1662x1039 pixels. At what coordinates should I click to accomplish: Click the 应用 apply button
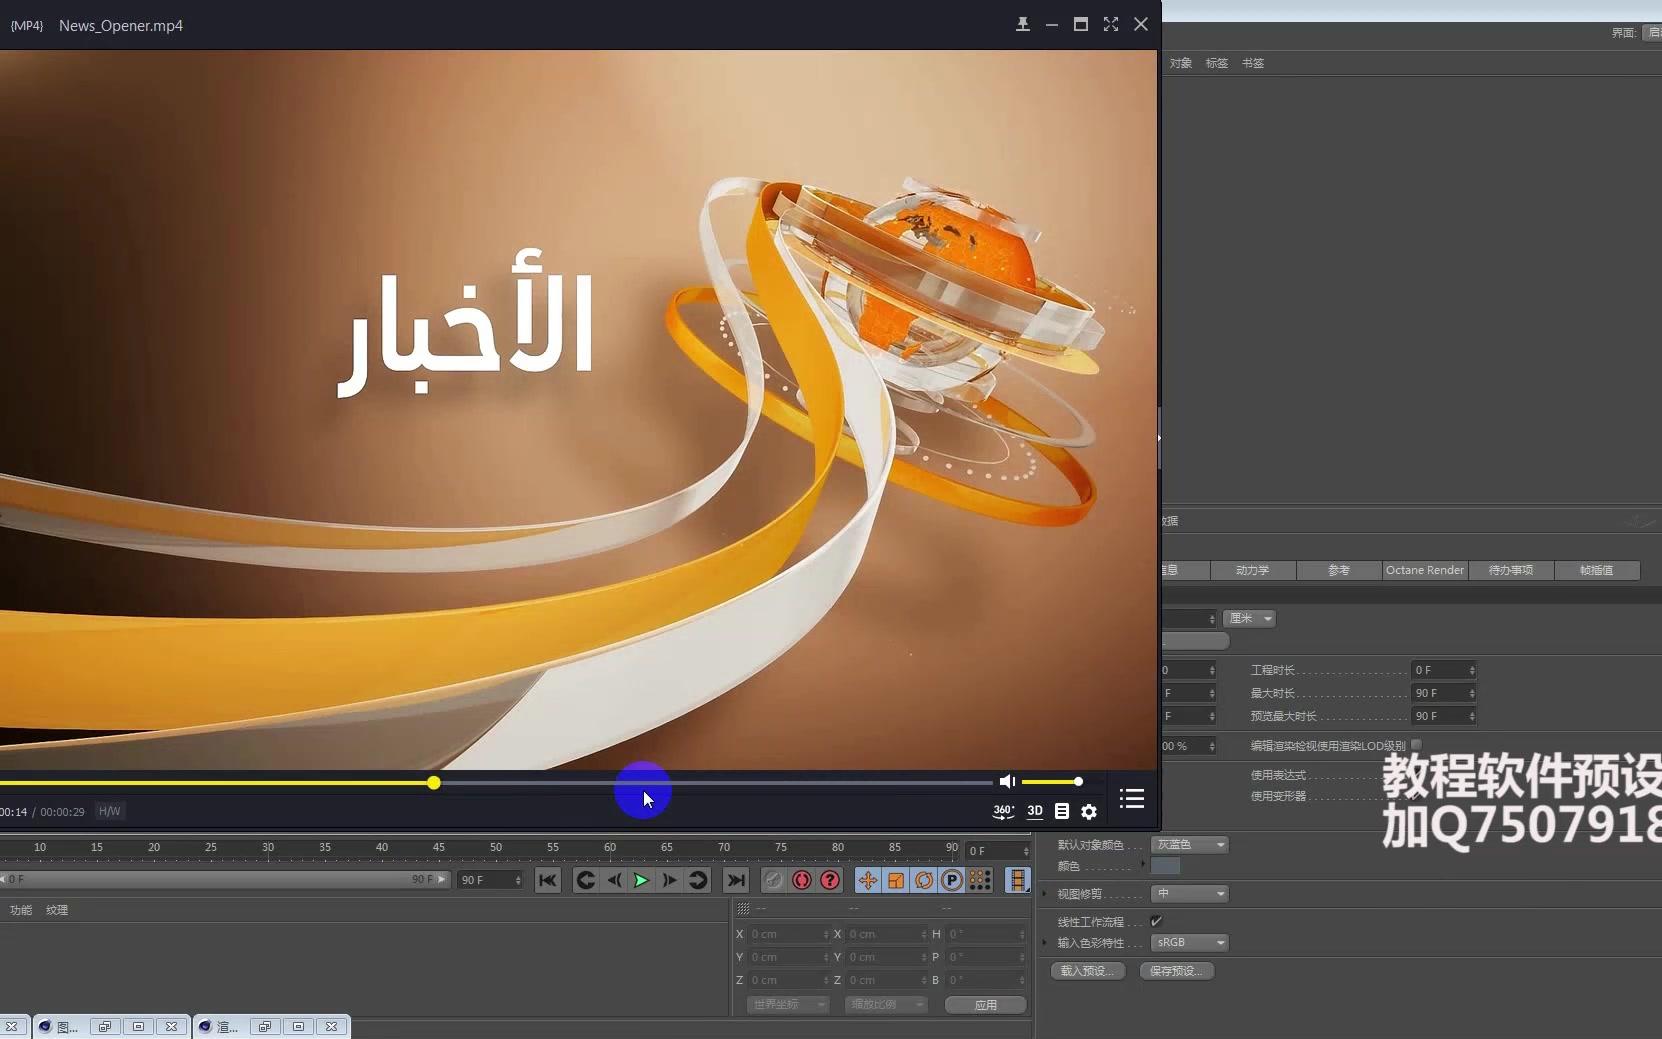tap(986, 1005)
